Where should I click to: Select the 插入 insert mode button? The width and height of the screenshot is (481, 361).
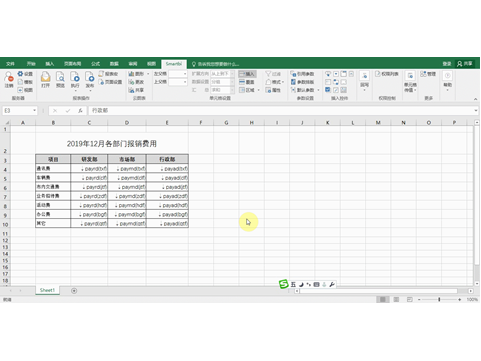point(247,74)
